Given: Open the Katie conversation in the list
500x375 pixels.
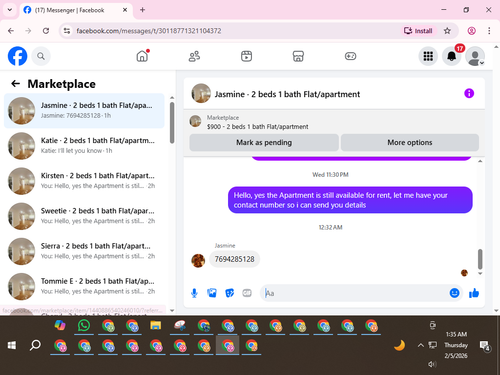Looking at the screenshot, I should 84,146.
